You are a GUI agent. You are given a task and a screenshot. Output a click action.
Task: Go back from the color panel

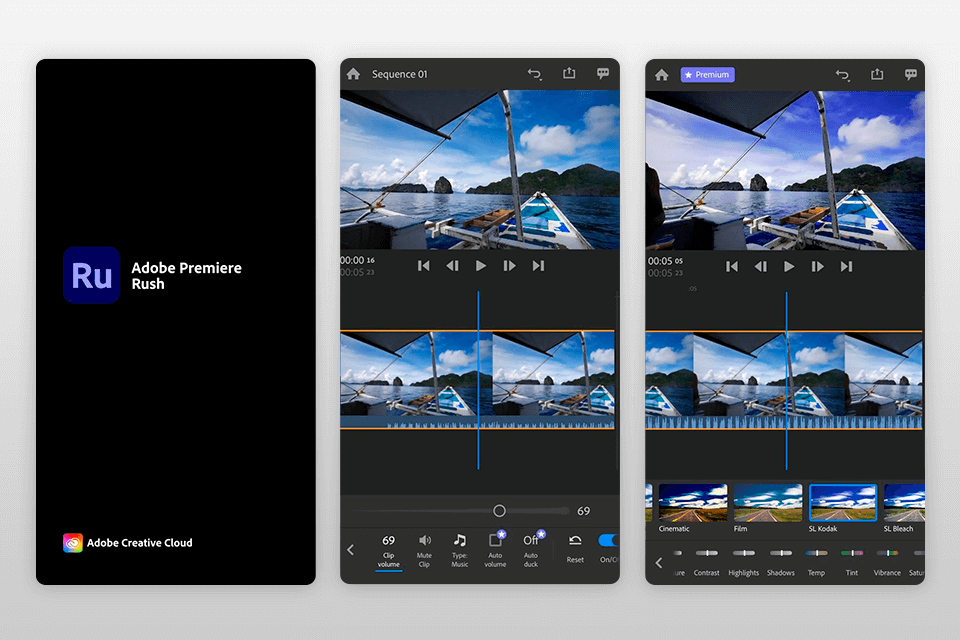click(x=659, y=562)
